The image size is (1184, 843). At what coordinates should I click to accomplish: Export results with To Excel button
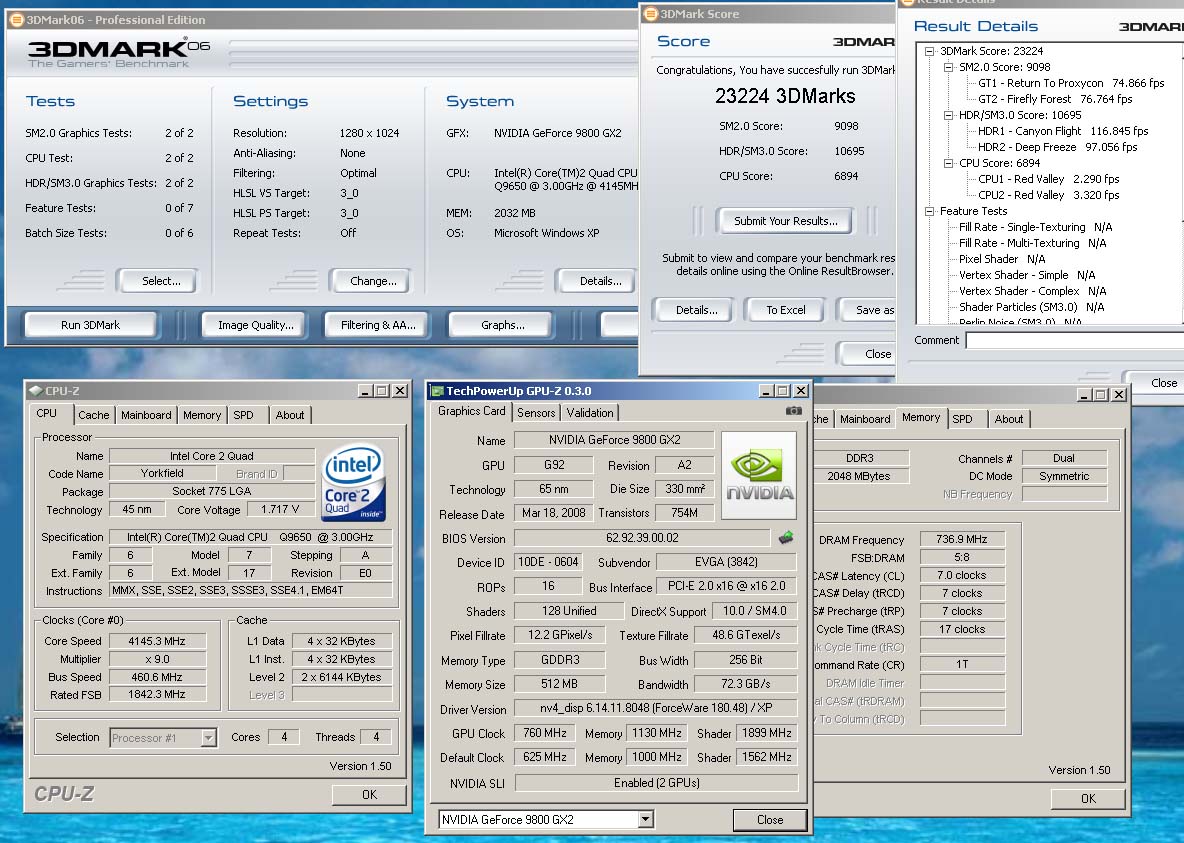point(785,310)
